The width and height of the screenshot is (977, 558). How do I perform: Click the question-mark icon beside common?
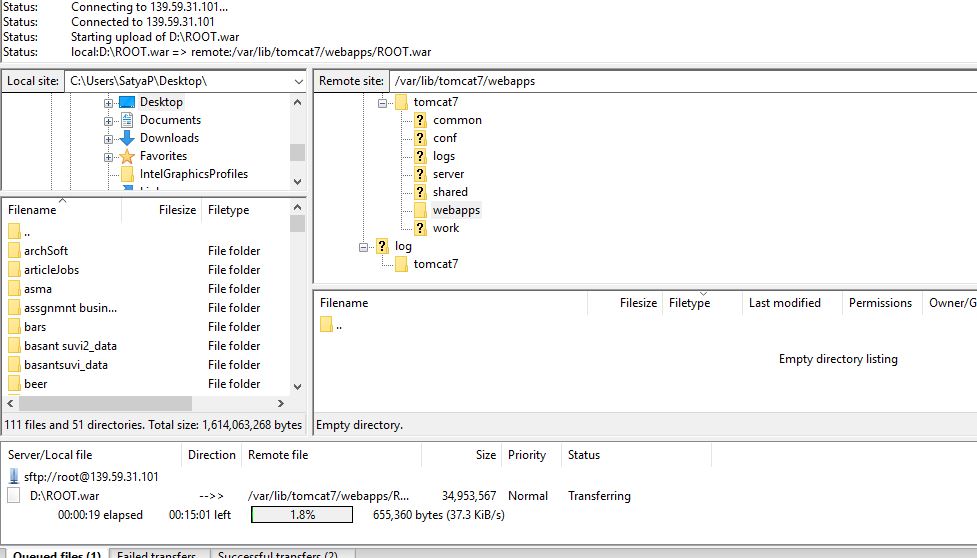pos(420,120)
